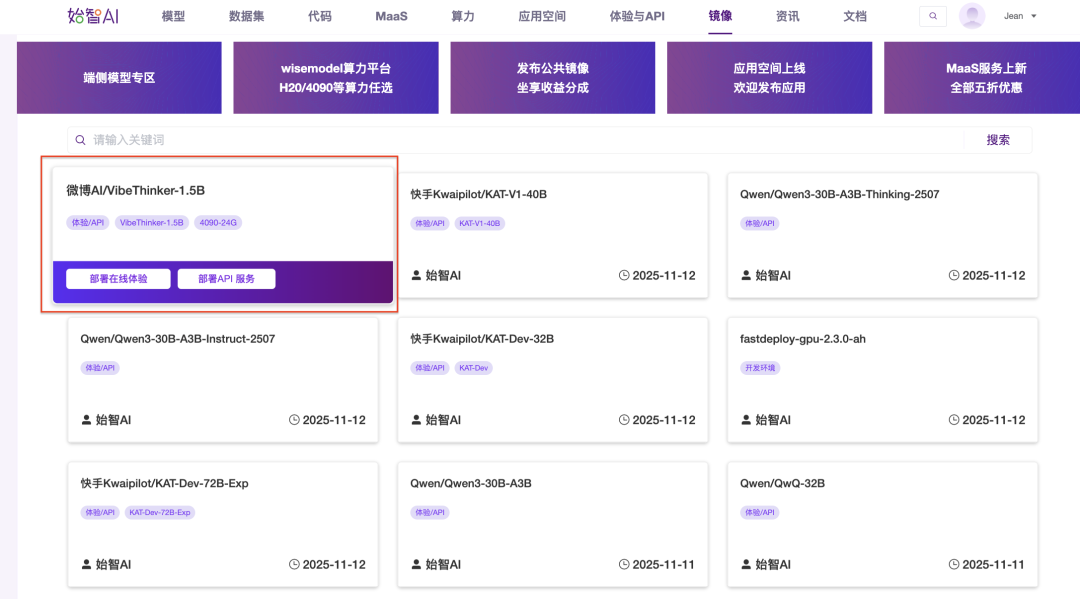
Task: Click author icon on fastdeploy-gpu card
Action: (746, 420)
